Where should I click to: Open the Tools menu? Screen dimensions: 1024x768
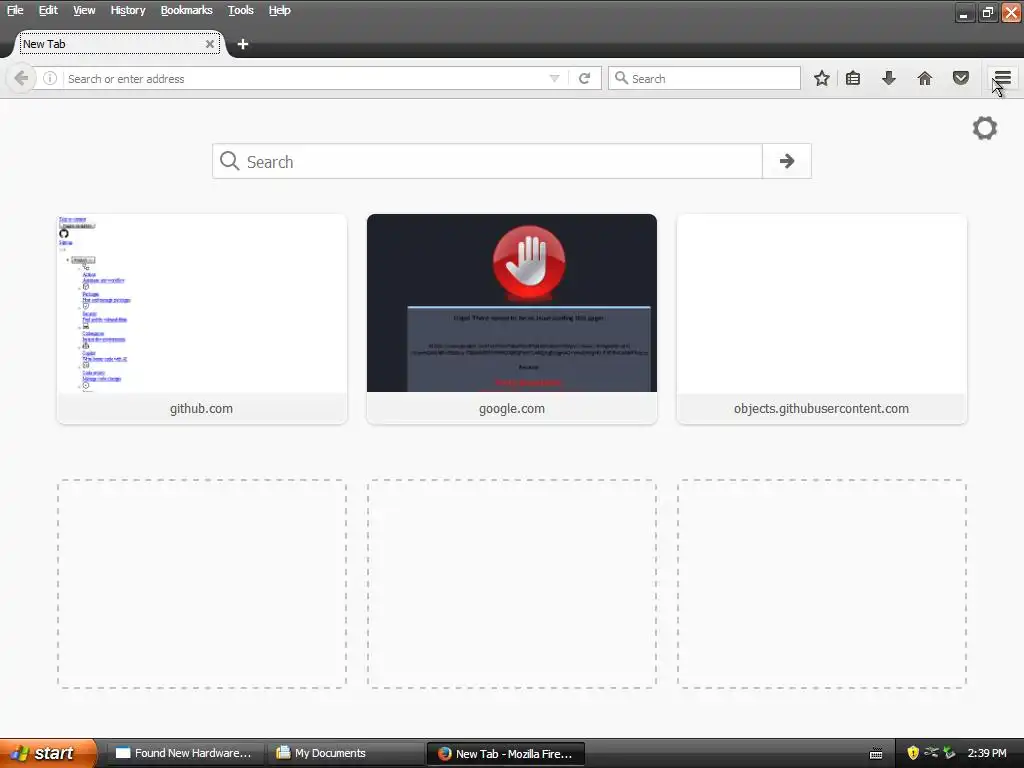[x=240, y=10]
